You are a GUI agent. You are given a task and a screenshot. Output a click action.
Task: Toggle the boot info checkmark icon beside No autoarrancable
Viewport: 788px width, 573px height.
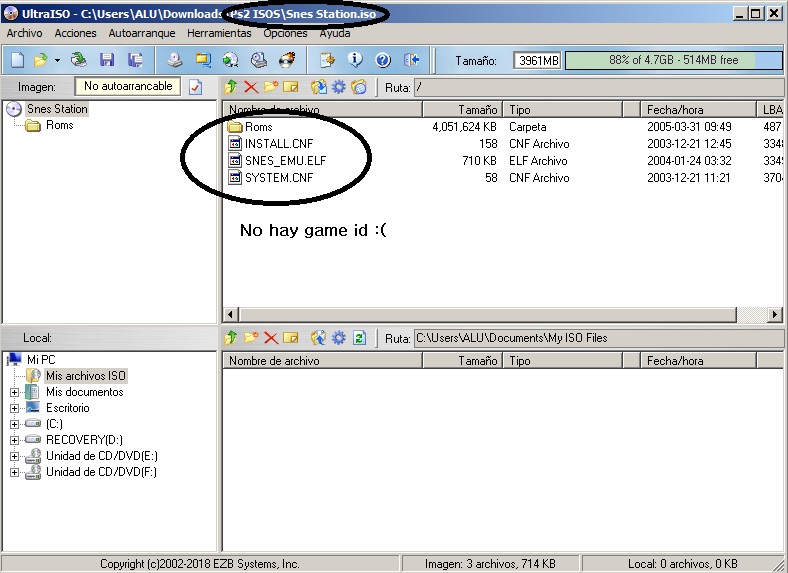click(x=196, y=87)
